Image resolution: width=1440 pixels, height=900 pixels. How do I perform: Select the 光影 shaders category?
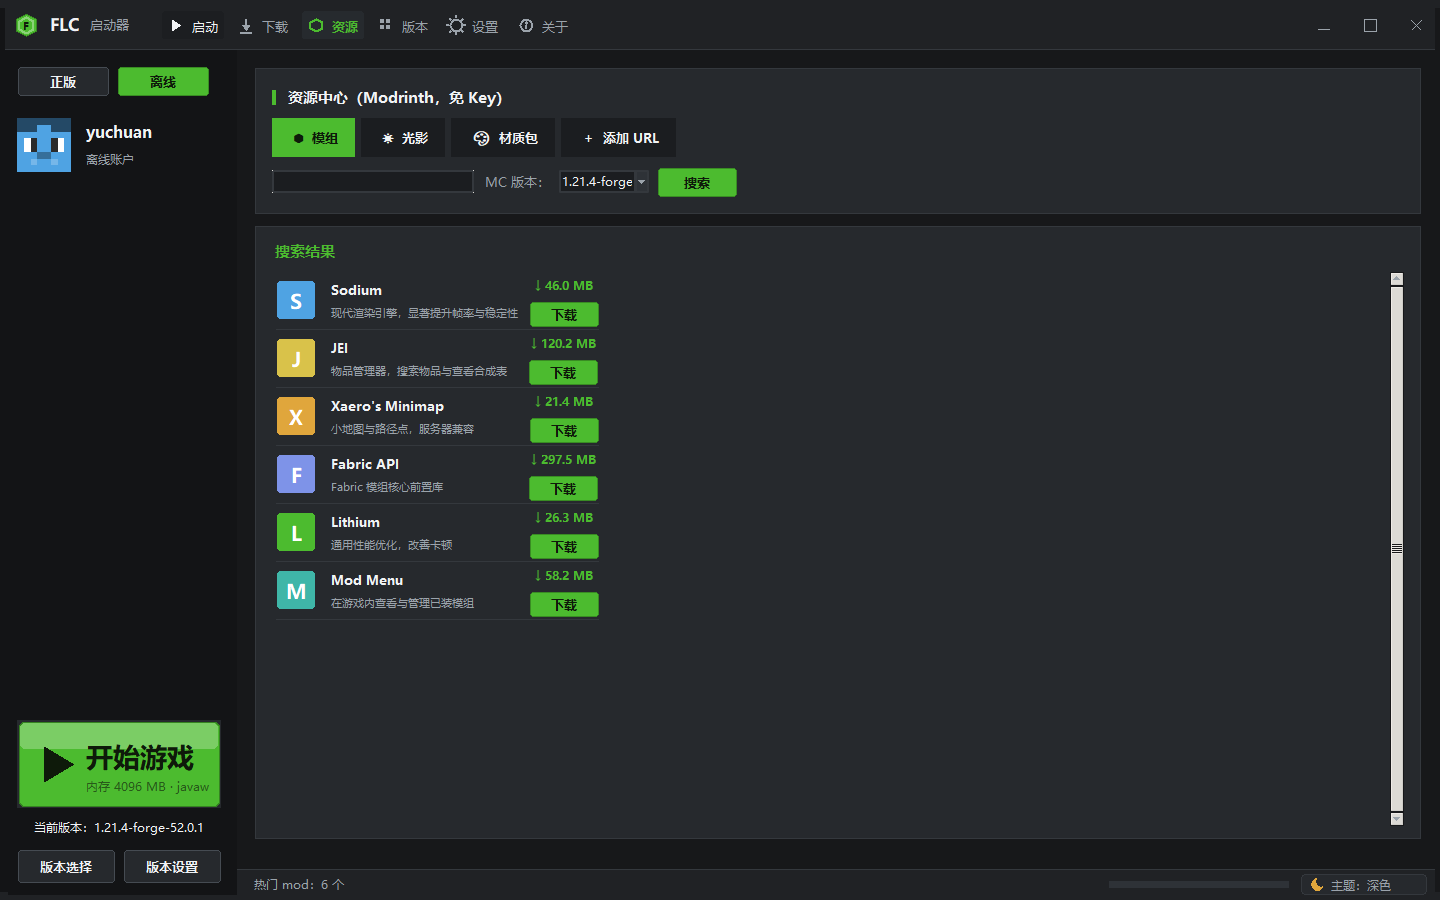point(403,138)
